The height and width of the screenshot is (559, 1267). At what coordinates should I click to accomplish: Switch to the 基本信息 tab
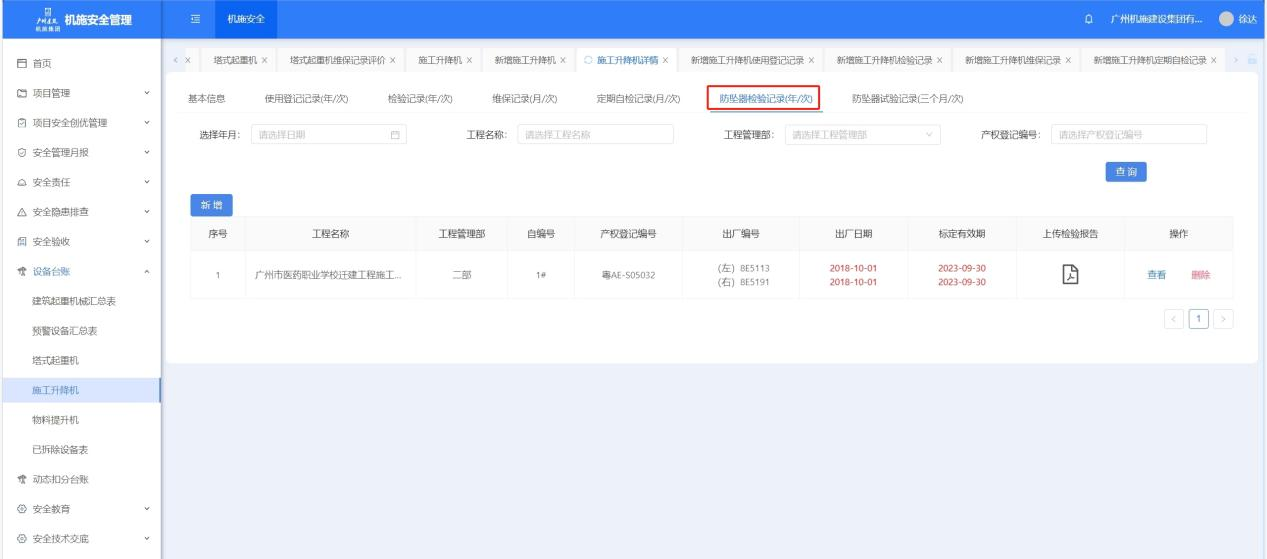(x=207, y=98)
